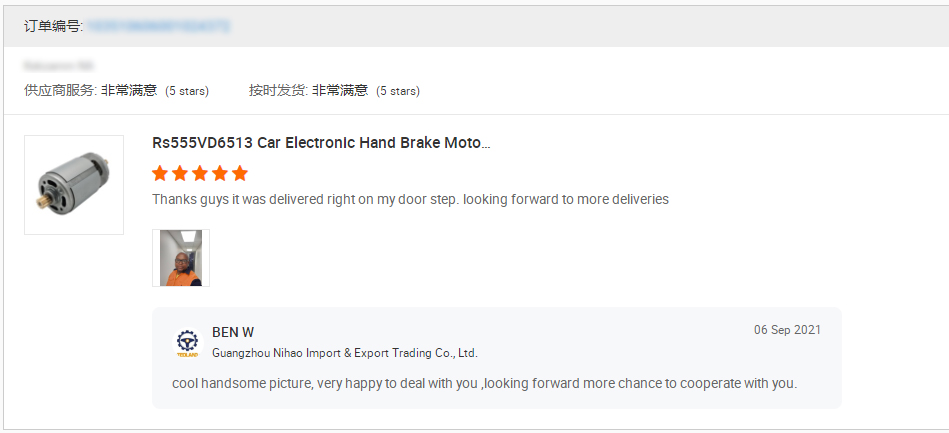Viewport: 949px width, 433px height.
Task: Enlarge the buyer's review photo
Action: [x=181, y=258]
